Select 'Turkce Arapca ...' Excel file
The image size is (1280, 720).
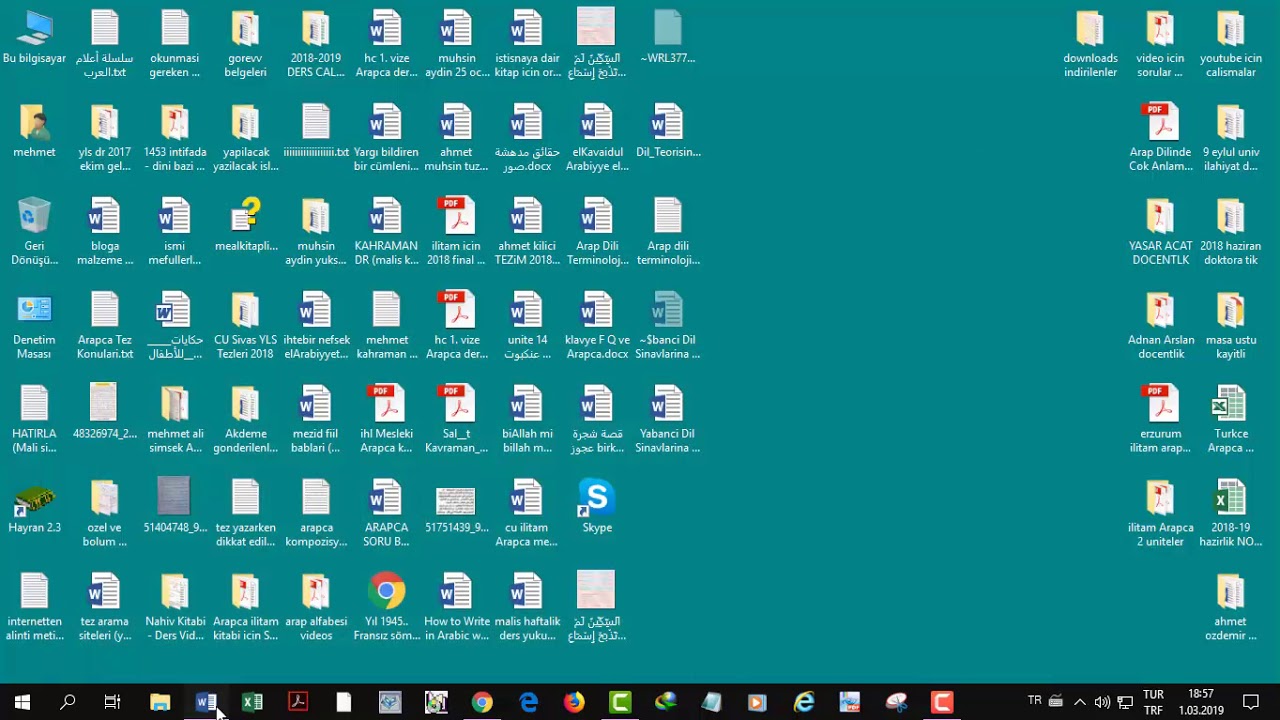coord(1231,420)
